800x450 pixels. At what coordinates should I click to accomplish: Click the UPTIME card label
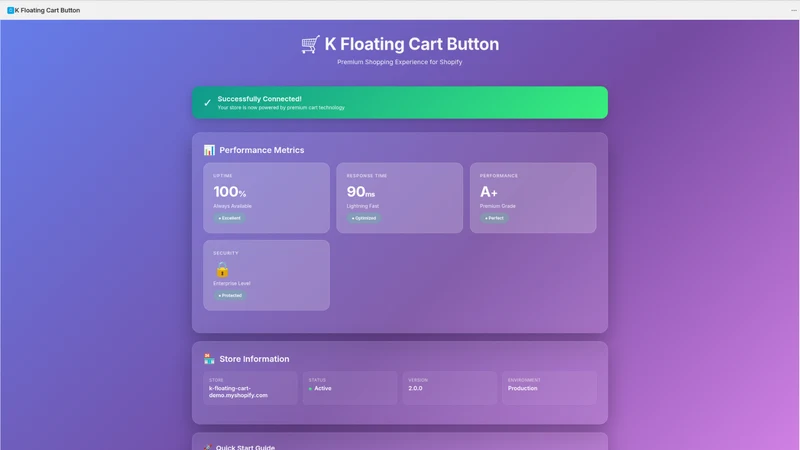click(x=223, y=176)
